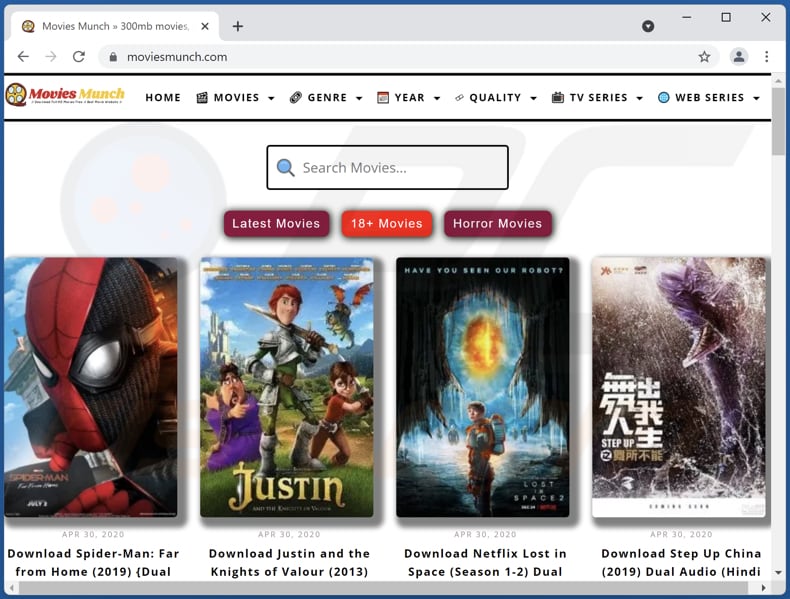Click the magnifier icon in search box

click(x=286, y=167)
